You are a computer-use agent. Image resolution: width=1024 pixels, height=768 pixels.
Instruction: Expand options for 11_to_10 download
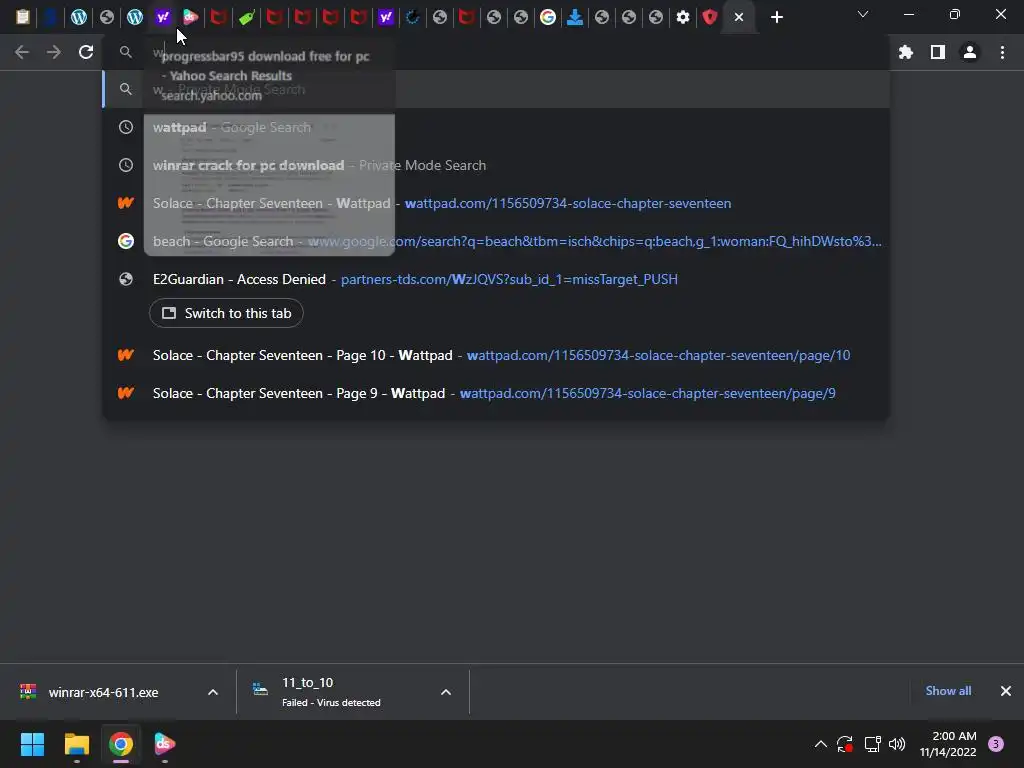tap(446, 692)
